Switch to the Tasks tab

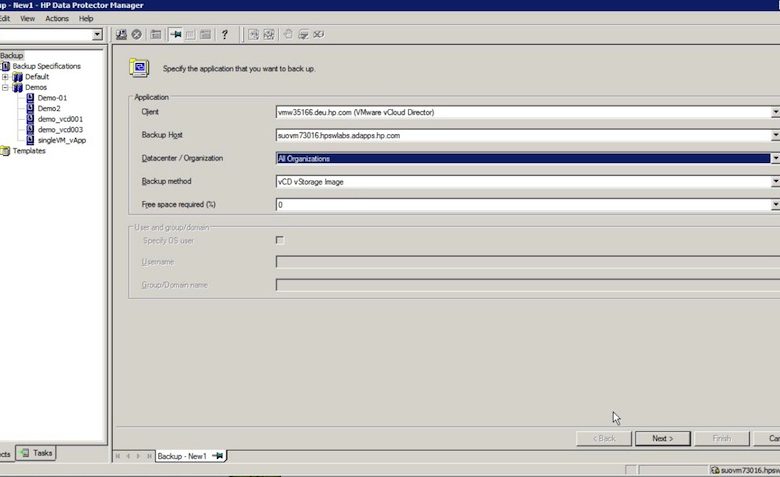click(36, 453)
